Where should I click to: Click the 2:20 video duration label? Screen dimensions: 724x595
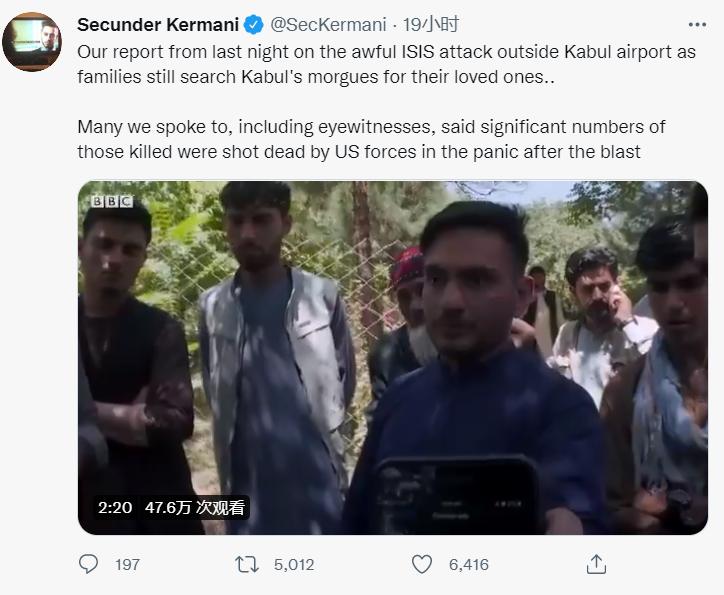pyautogui.click(x=115, y=507)
